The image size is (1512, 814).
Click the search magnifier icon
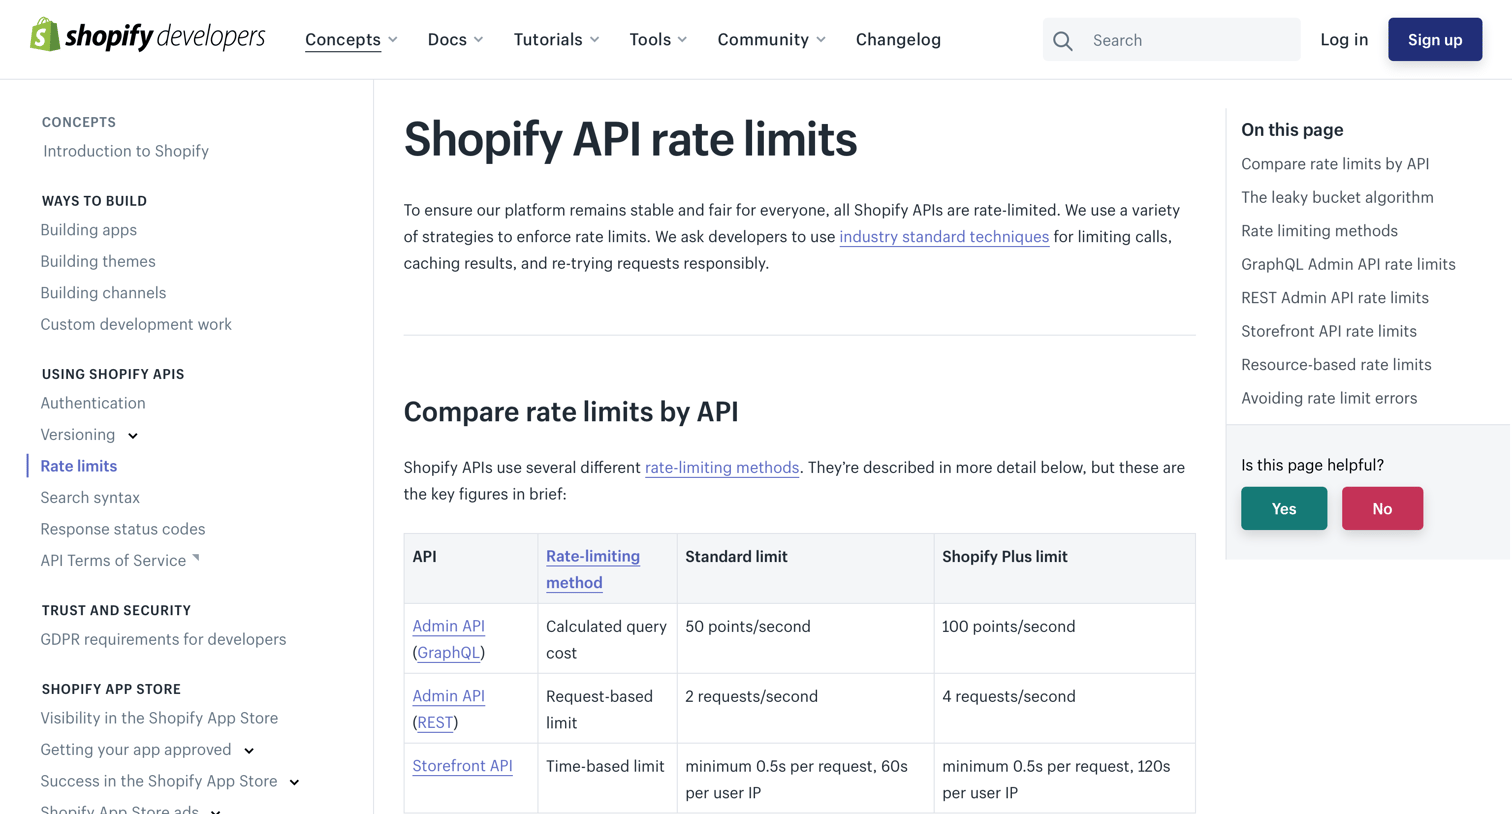[1063, 41]
